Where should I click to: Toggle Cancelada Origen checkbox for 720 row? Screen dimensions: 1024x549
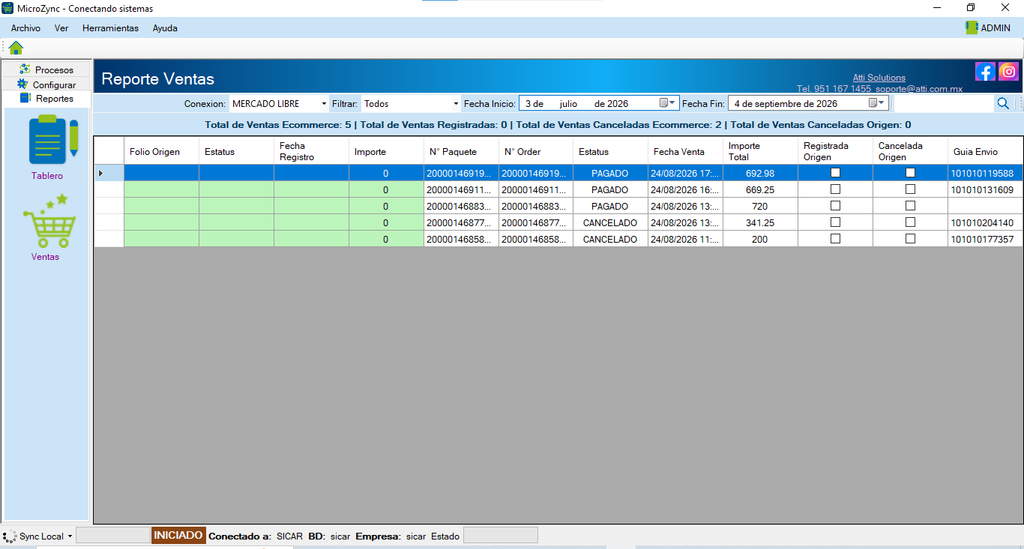click(910, 206)
